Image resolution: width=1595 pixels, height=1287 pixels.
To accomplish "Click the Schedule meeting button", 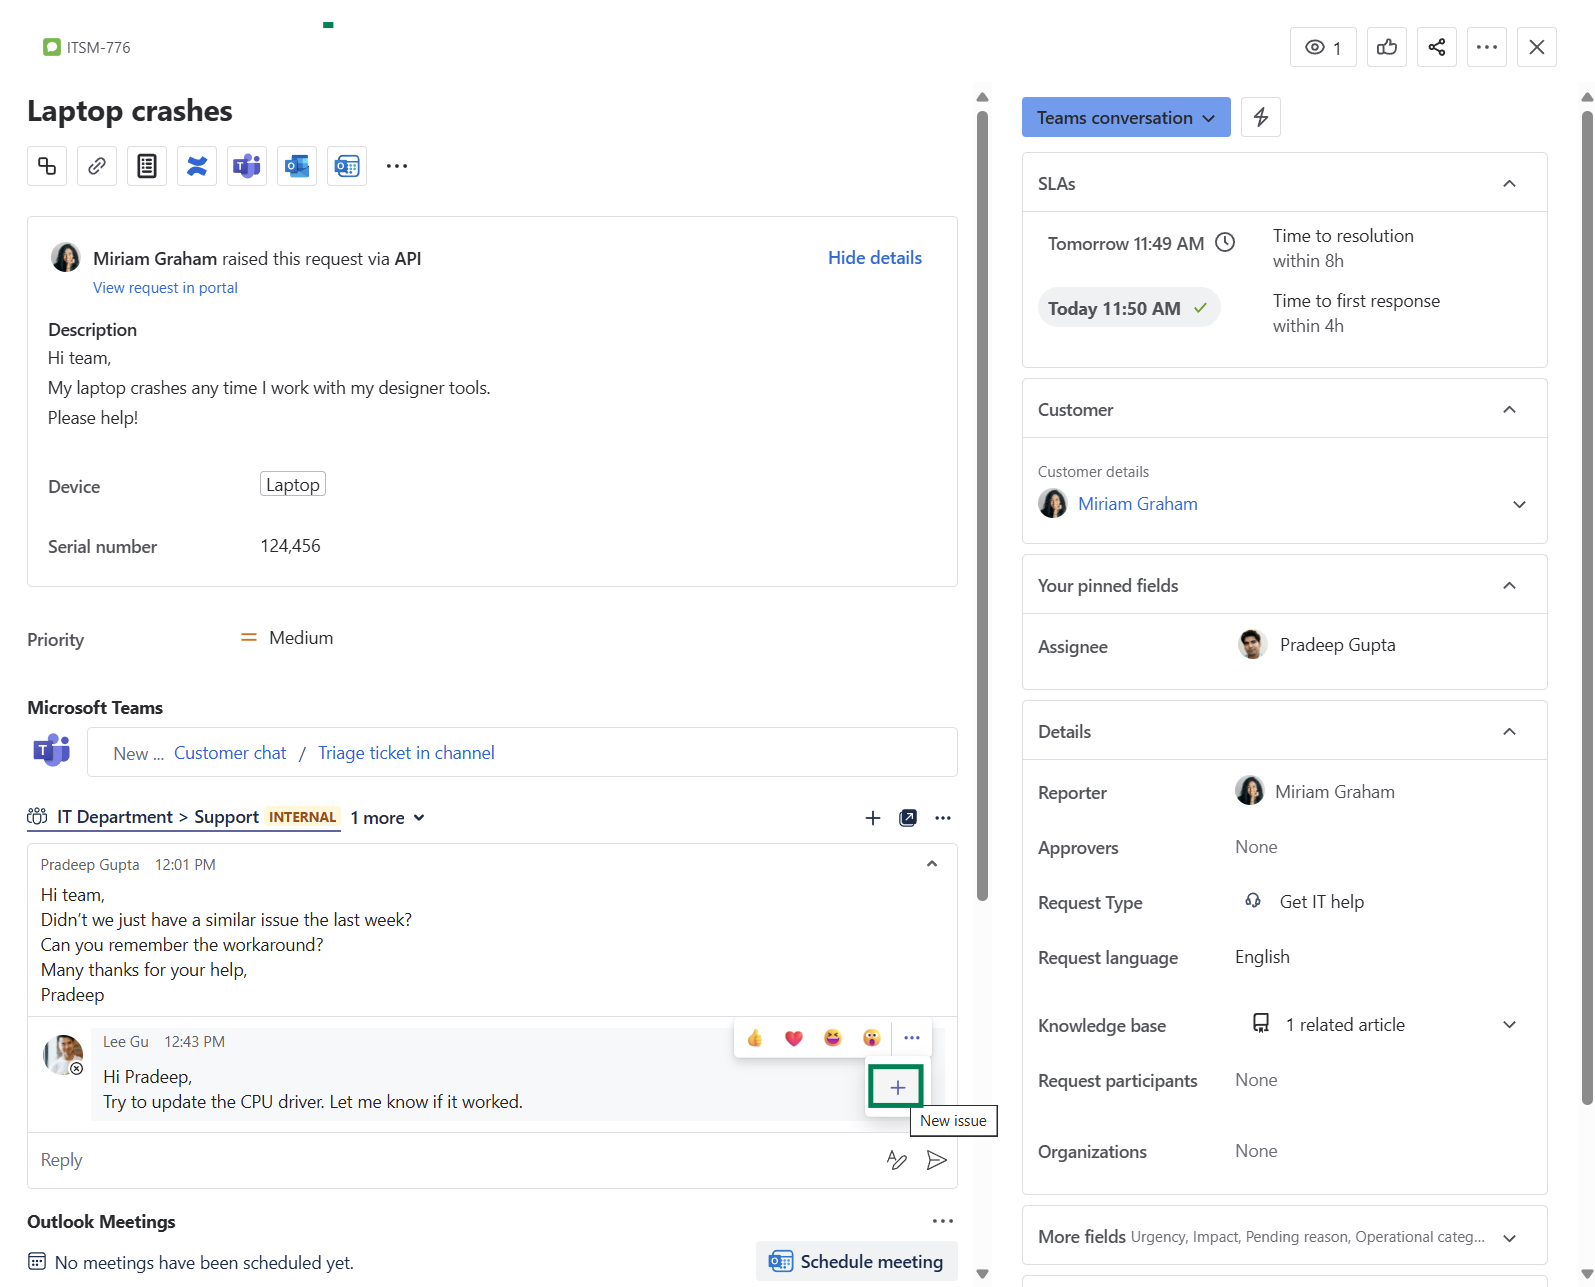I will (857, 1262).
